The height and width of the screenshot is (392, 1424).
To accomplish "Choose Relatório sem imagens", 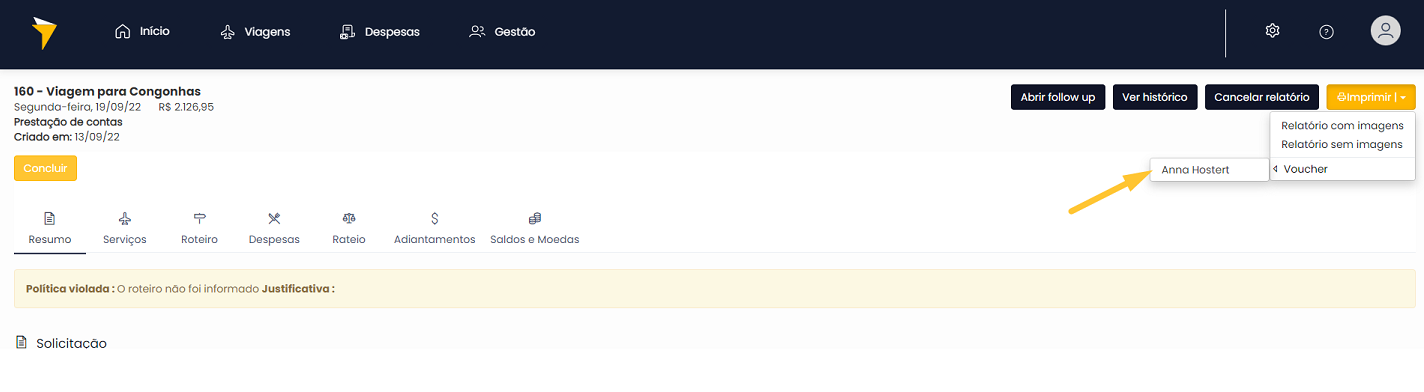I will point(1342,144).
